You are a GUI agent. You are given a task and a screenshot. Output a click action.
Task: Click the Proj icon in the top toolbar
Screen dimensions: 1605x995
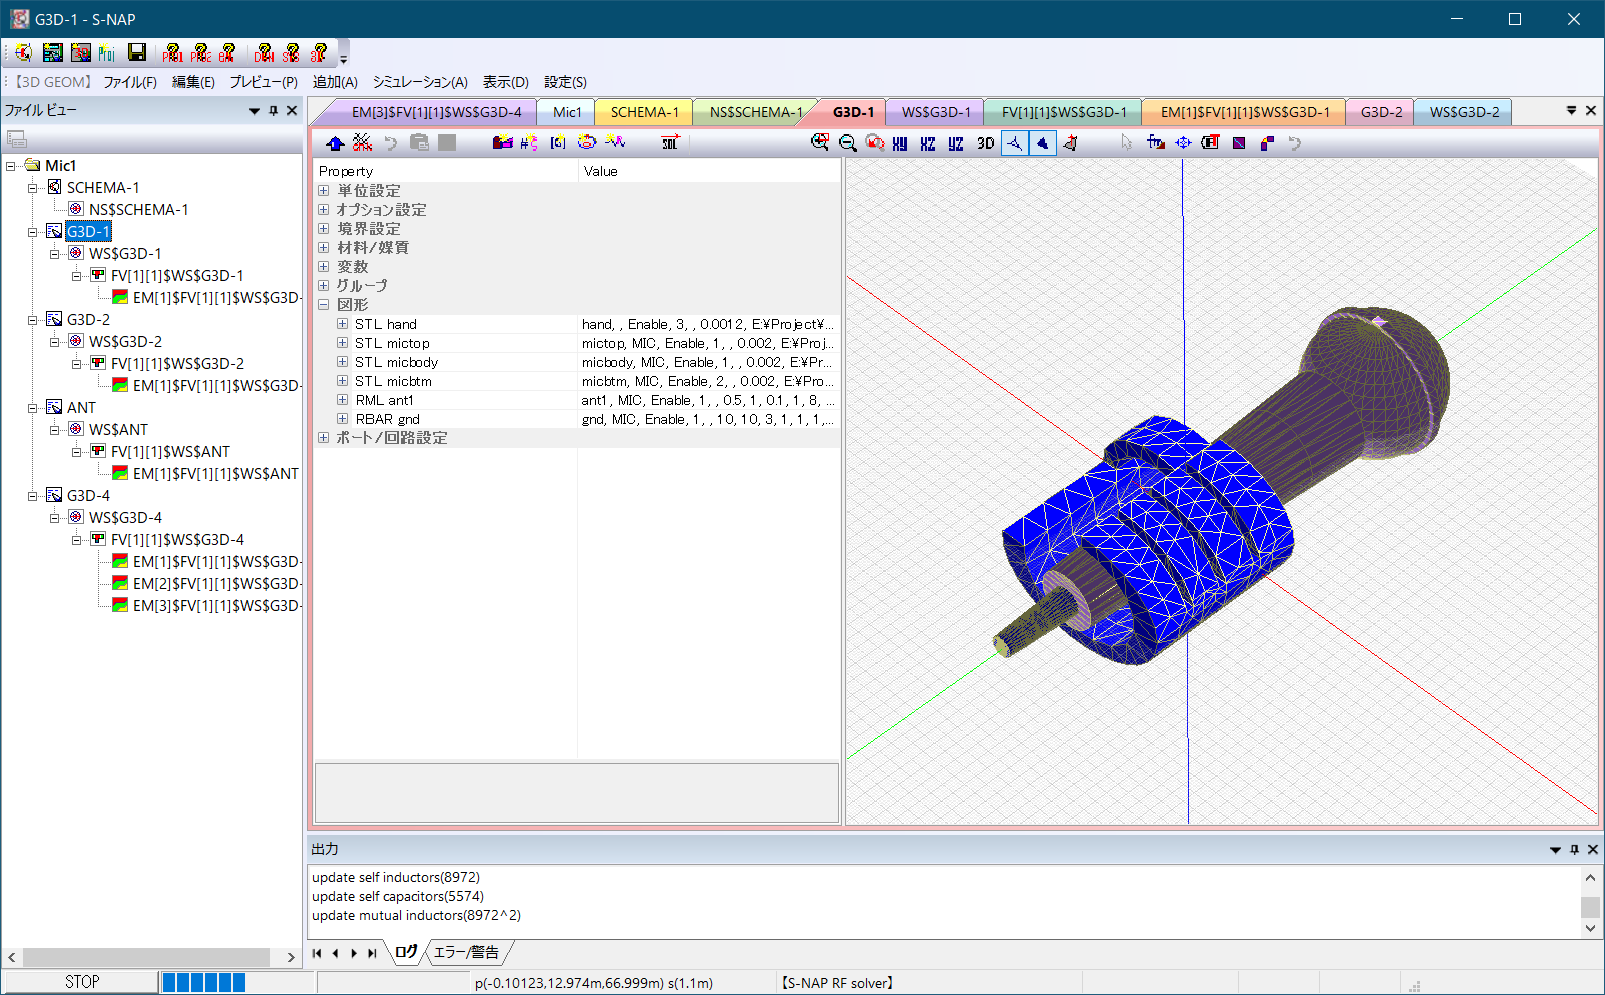[107, 53]
